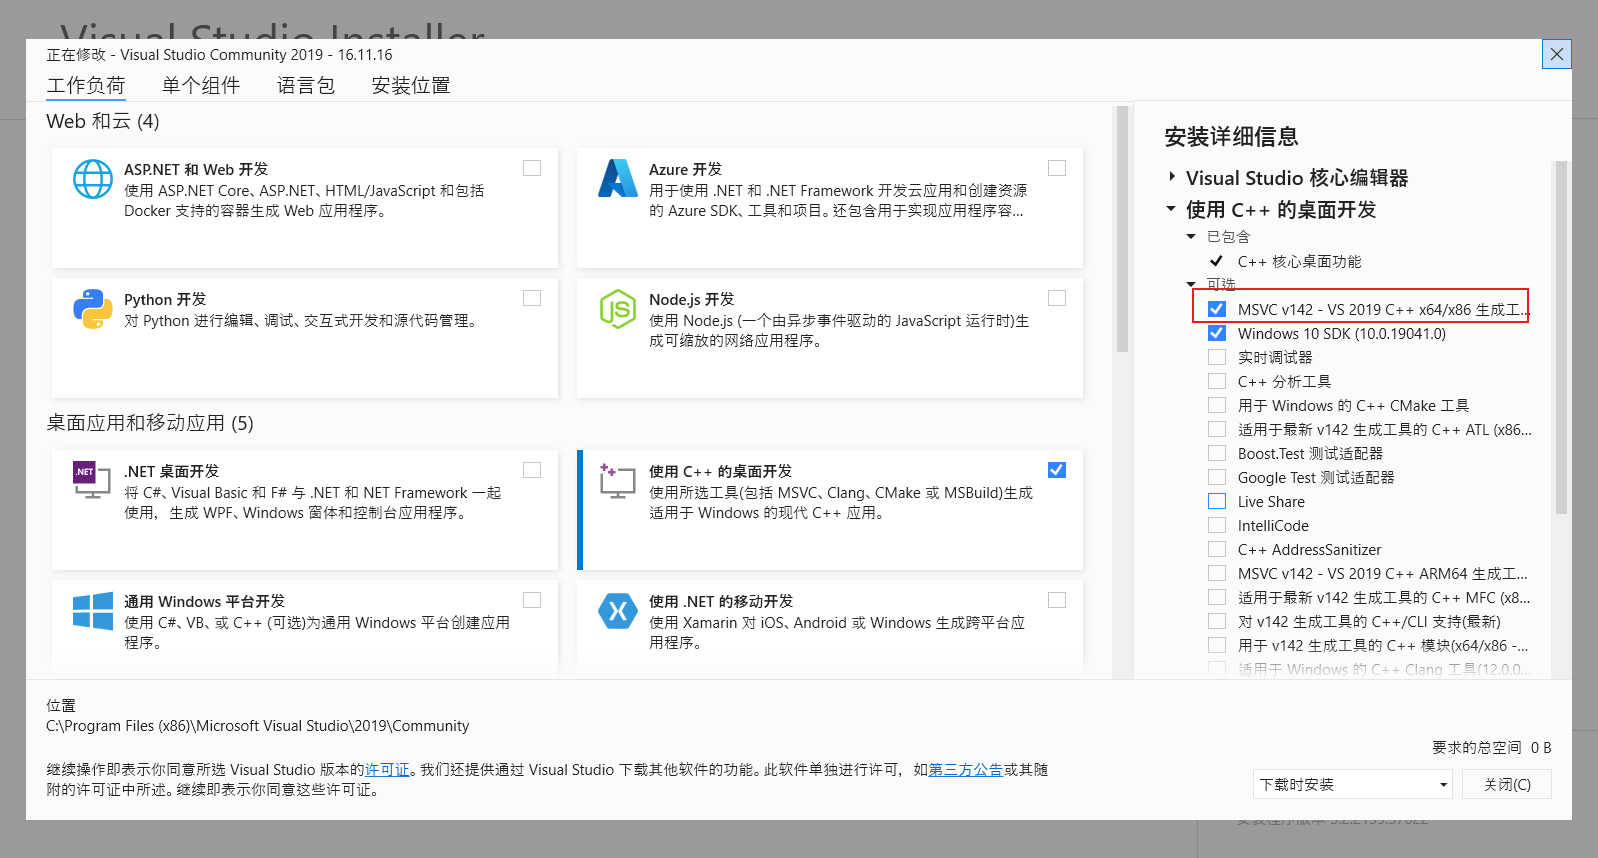Enable the .NET 桌面开发 workload checkbox
The image size is (1598, 858).
pyautogui.click(x=532, y=470)
